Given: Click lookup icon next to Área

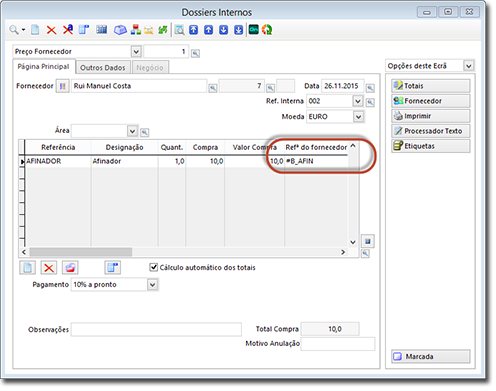Looking at the screenshot, I should point(144,132).
